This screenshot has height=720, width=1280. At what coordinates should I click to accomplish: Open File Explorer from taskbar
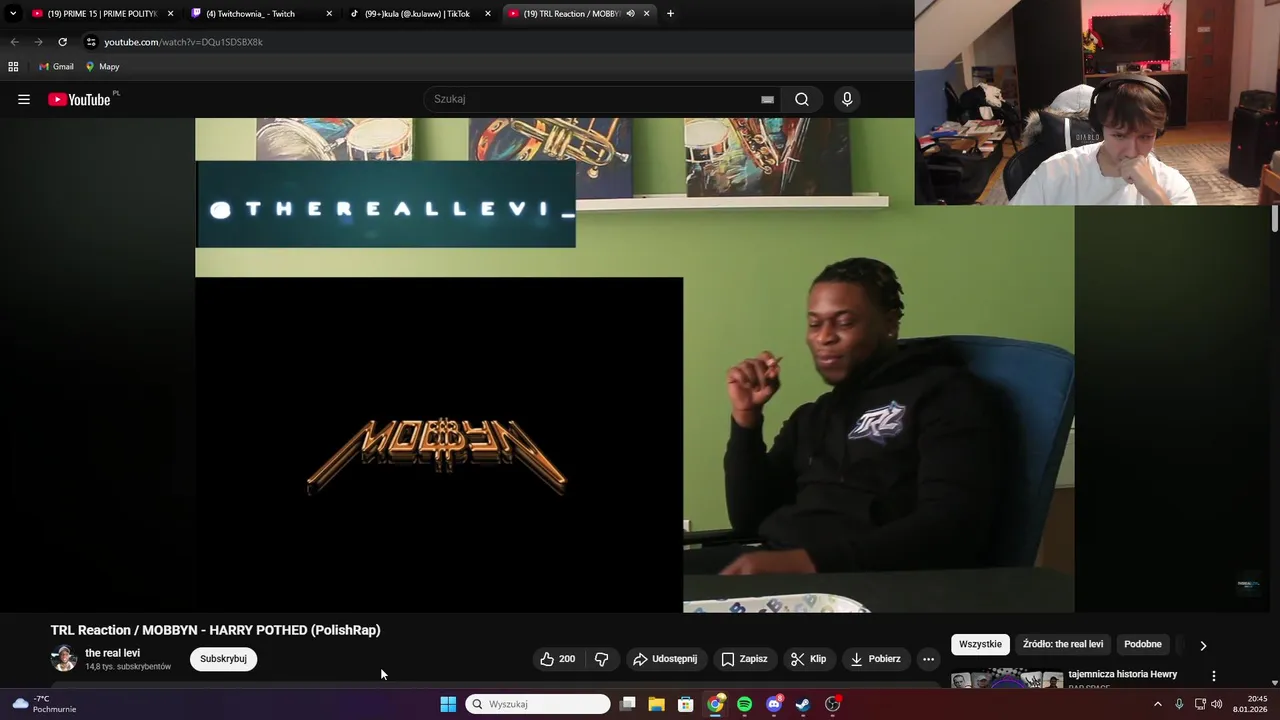point(656,704)
